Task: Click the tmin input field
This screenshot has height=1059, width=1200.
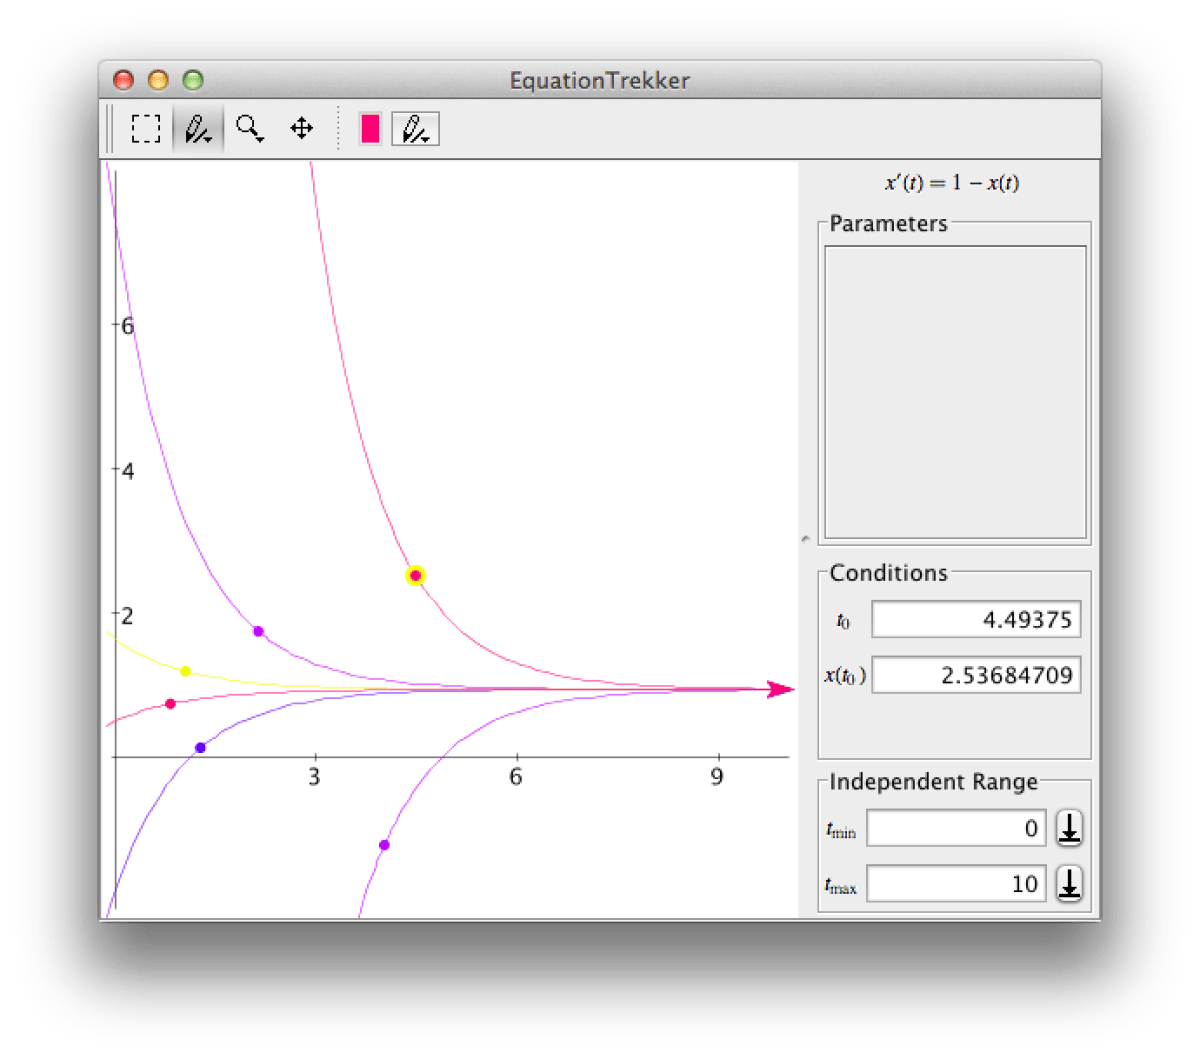Action: click(x=956, y=828)
